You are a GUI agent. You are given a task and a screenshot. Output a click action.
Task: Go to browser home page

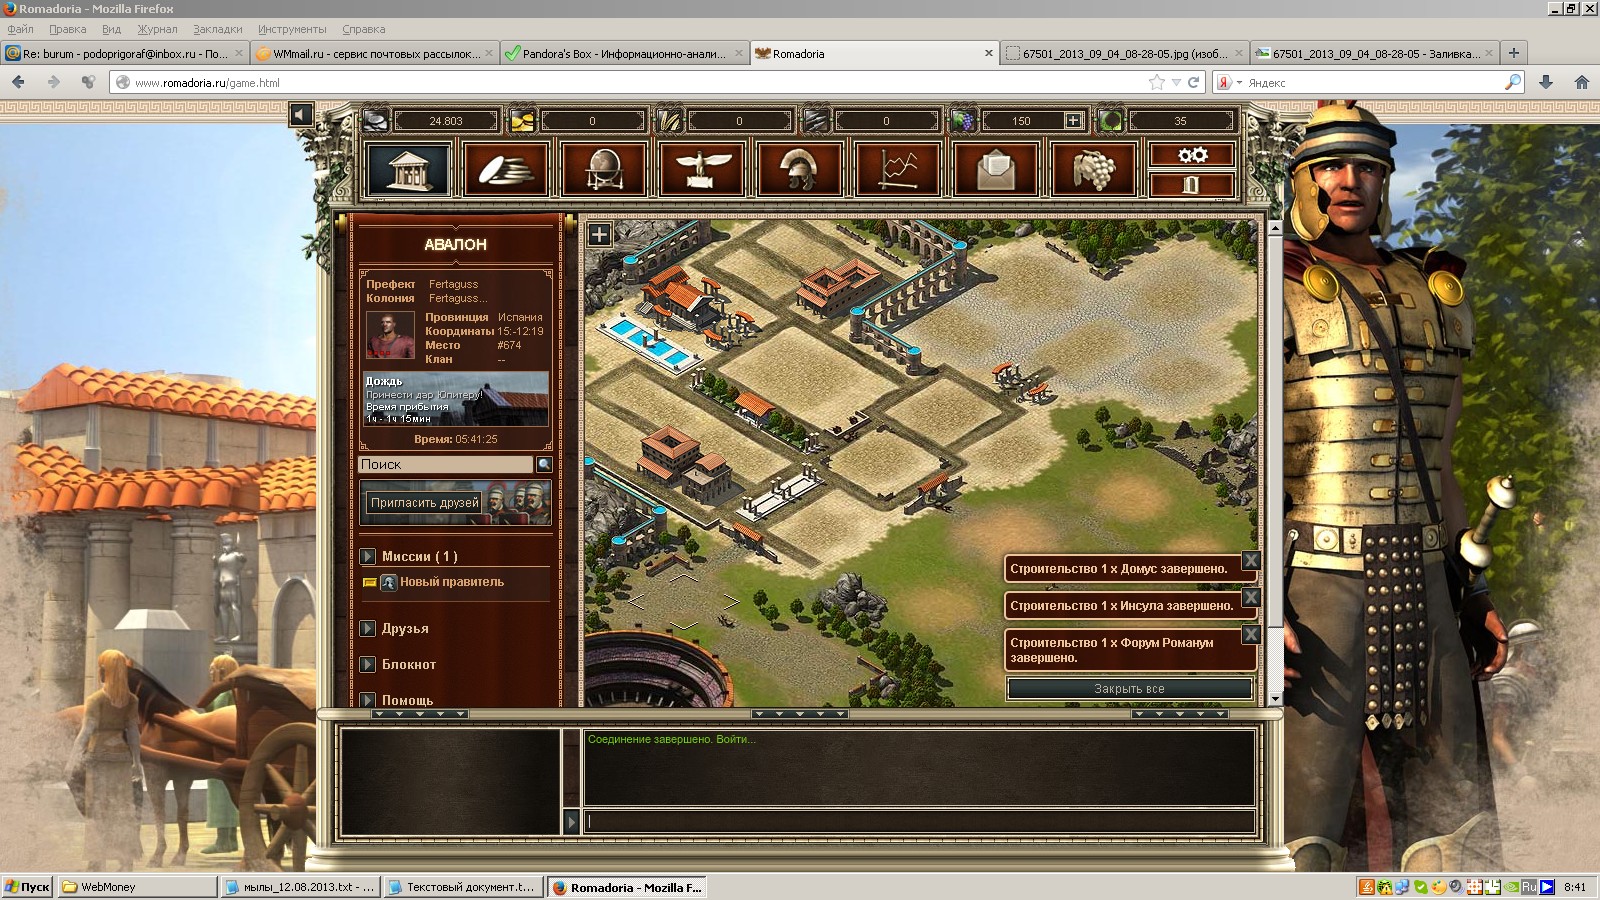click(1582, 82)
